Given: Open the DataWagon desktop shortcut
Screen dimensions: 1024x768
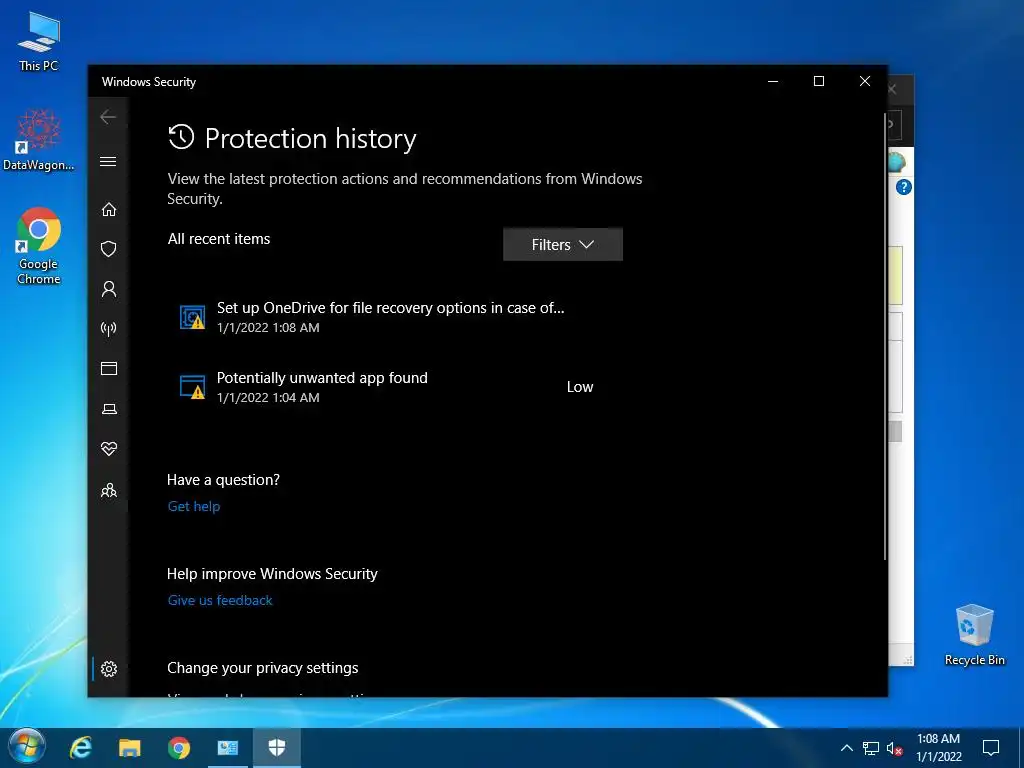Looking at the screenshot, I should coord(39,140).
